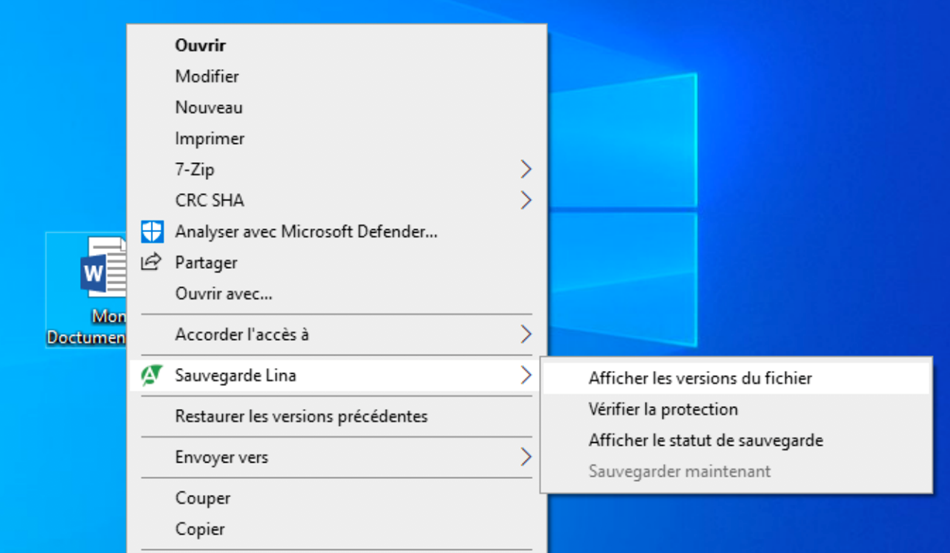Click Couper to cut the file
This screenshot has width=950, height=553.
(x=203, y=498)
